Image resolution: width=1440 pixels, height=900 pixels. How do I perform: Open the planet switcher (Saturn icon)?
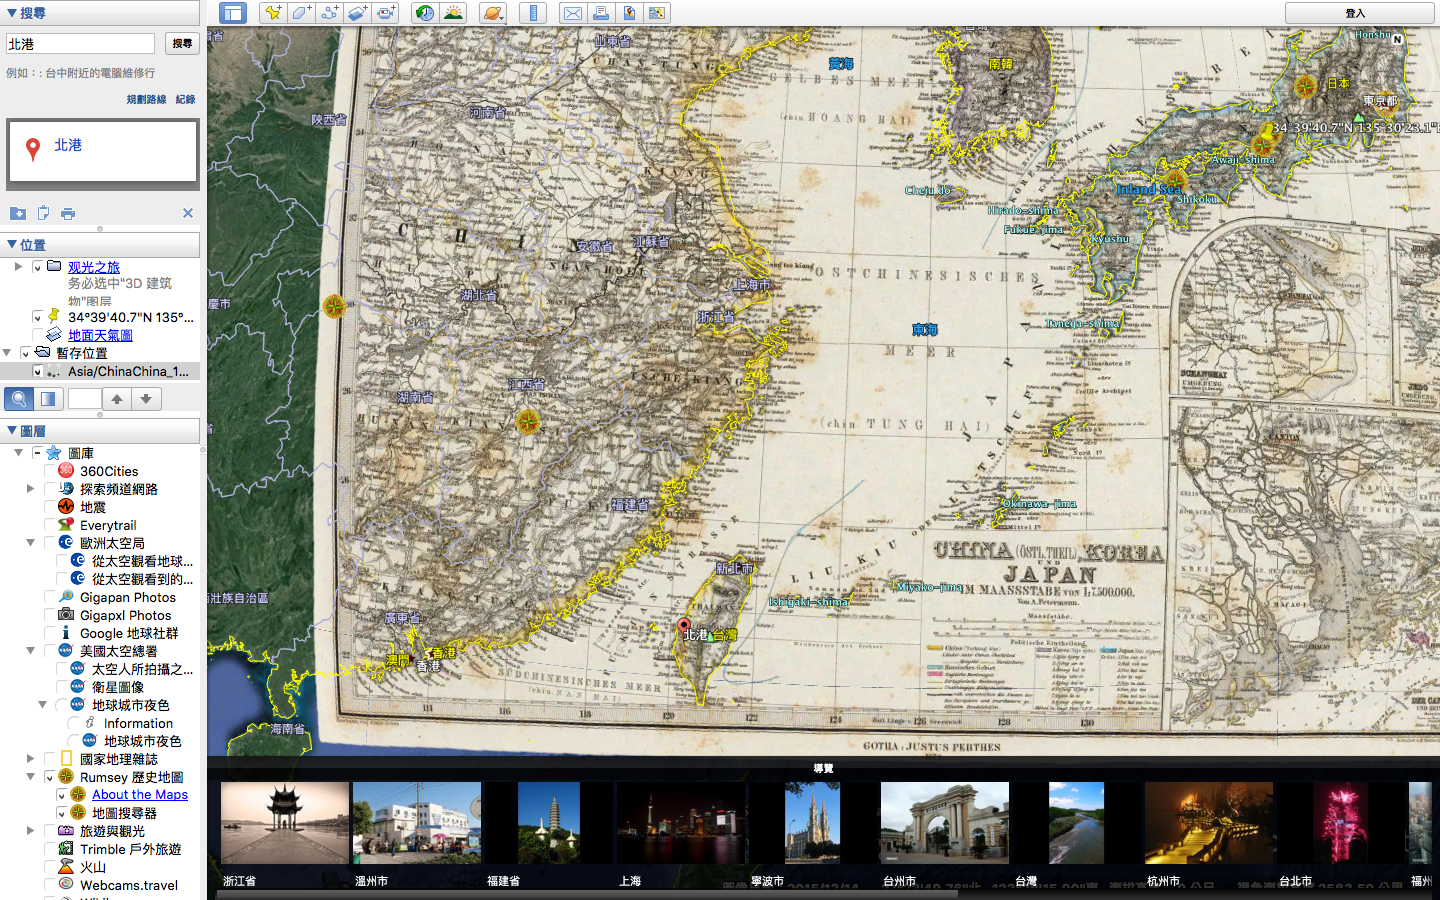pyautogui.click(x=493, y=13)
